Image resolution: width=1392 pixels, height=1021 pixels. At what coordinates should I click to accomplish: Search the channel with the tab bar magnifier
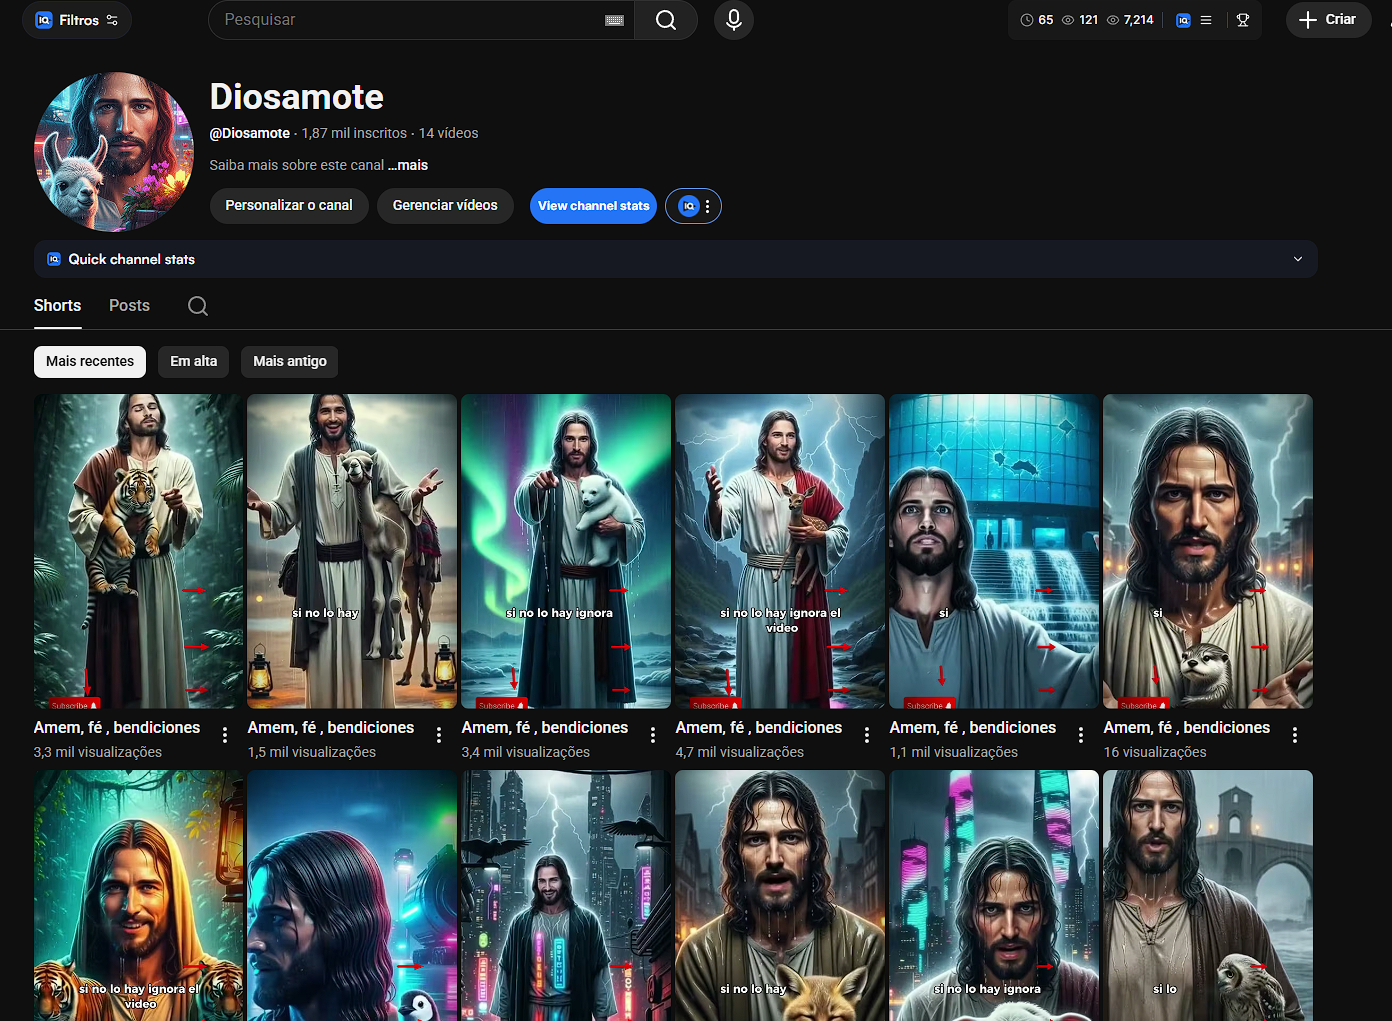tap(198, 306)
